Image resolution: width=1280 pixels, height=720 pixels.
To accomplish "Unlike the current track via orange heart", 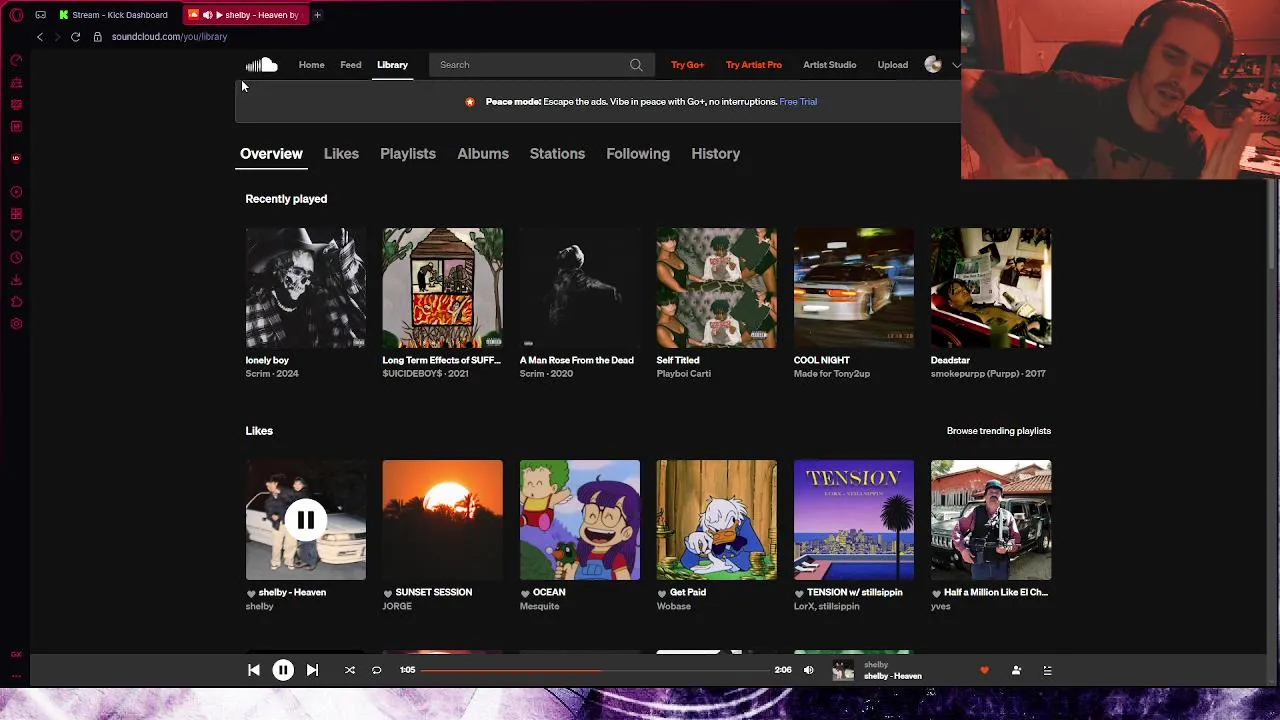I will click(x=984, y=670).
